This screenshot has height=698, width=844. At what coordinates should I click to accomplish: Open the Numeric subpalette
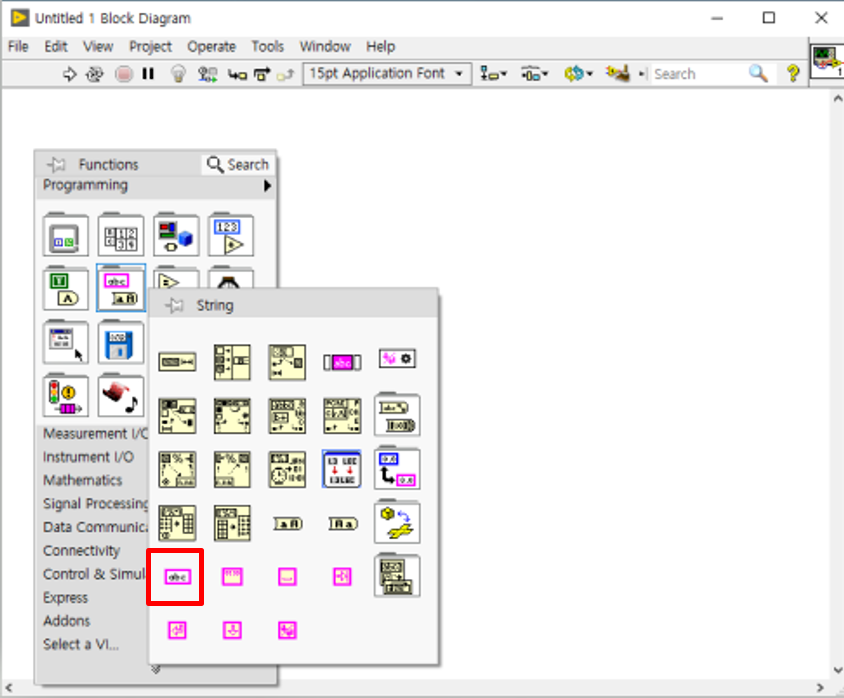[231, 235]
